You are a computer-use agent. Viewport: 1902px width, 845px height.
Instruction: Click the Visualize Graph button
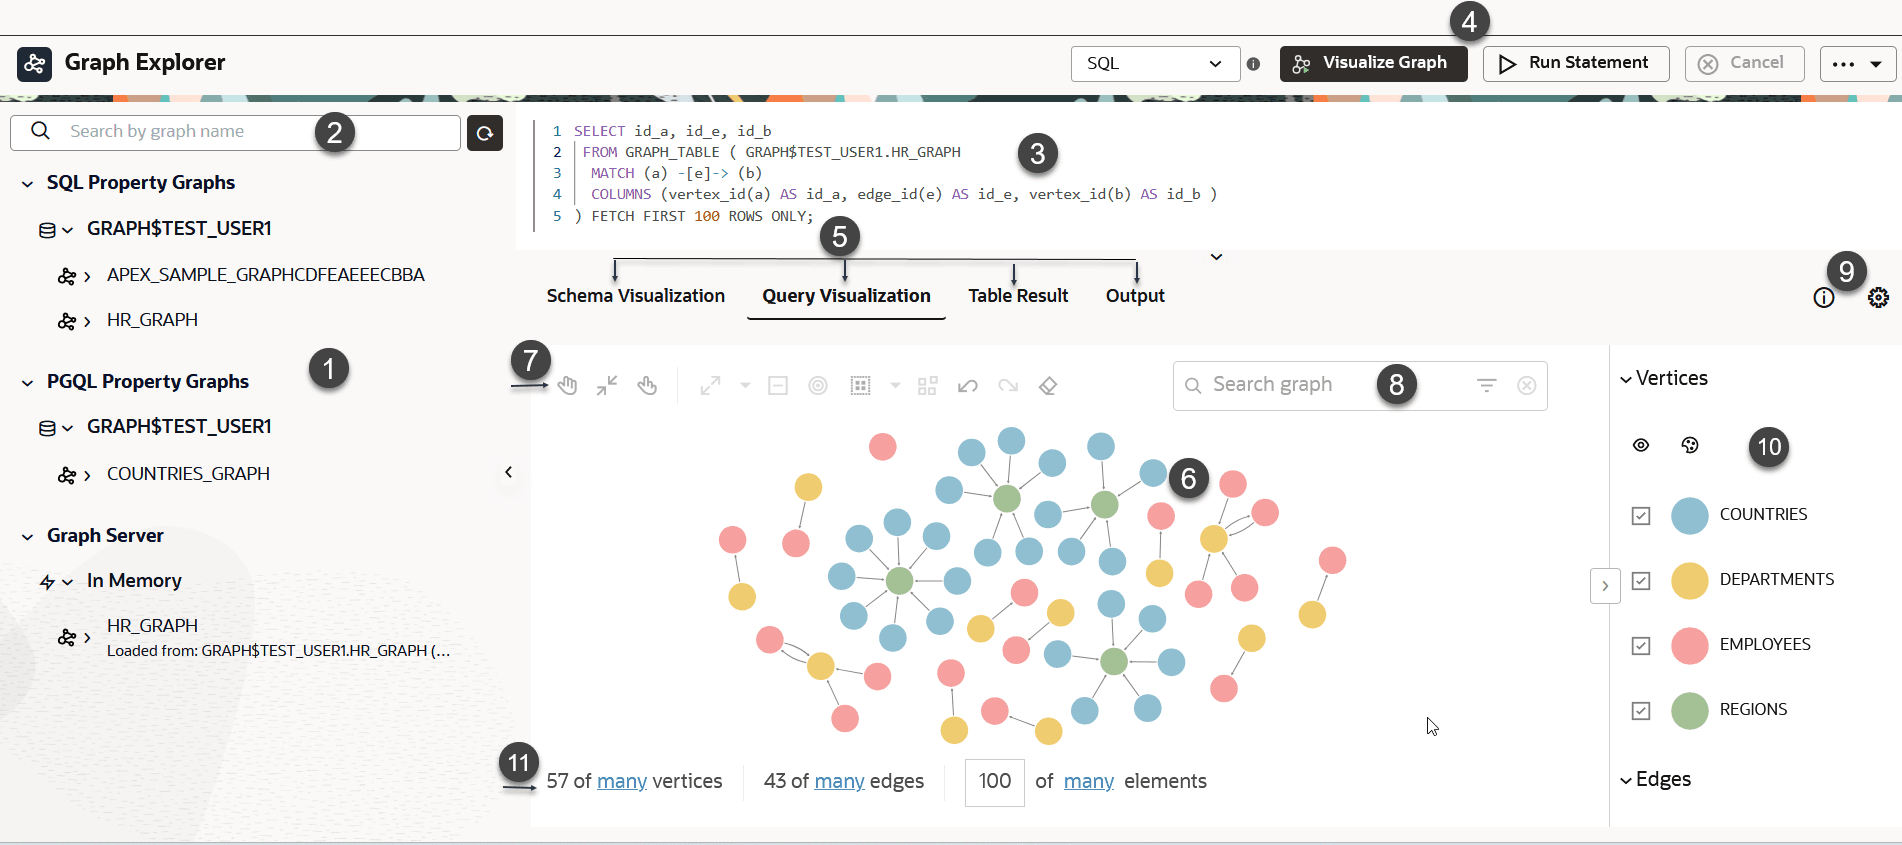[1373, 63]
